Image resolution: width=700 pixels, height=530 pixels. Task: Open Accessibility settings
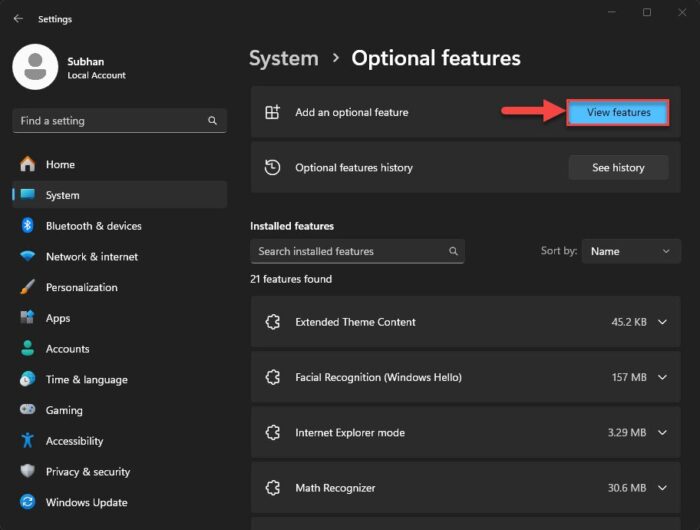[120, 441]
